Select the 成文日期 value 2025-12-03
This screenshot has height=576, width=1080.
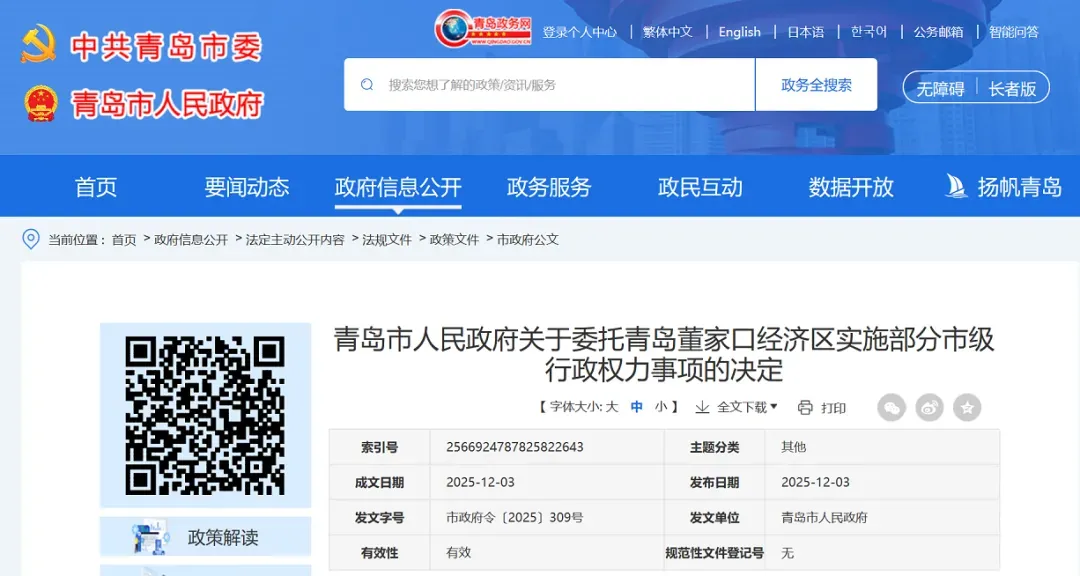pyautogui.click(x=480, y=482)
